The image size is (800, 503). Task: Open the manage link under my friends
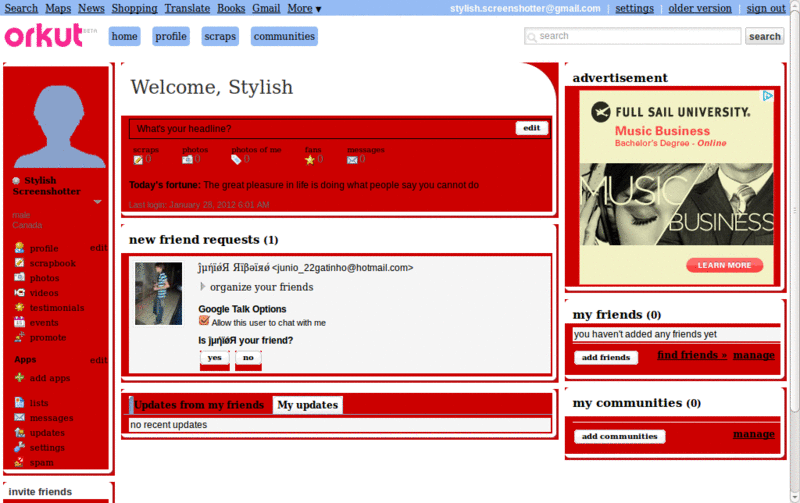(x=754, y=355)
